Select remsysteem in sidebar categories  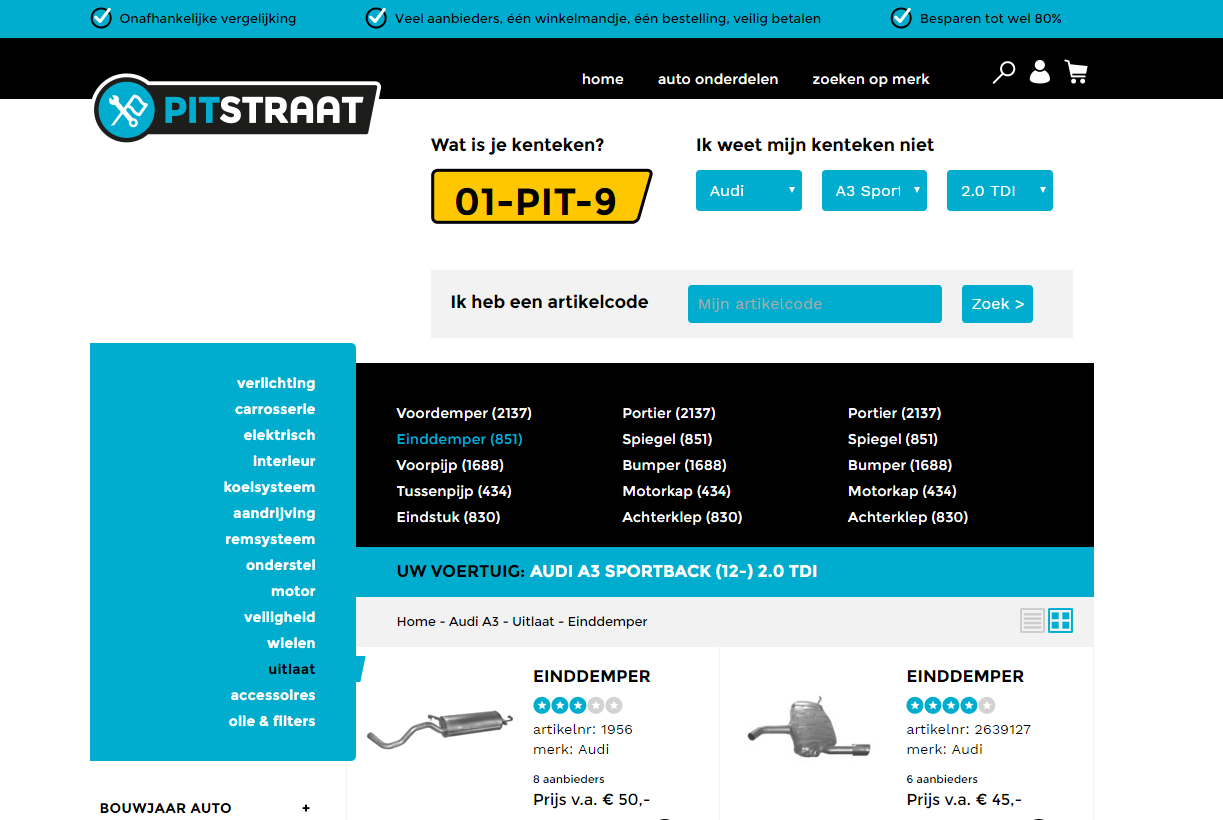[x=270, y=539]
